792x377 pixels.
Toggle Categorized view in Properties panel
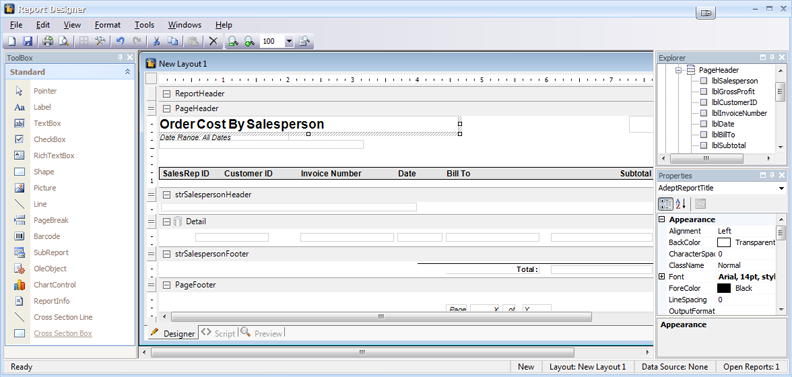(x=666, y=204)
